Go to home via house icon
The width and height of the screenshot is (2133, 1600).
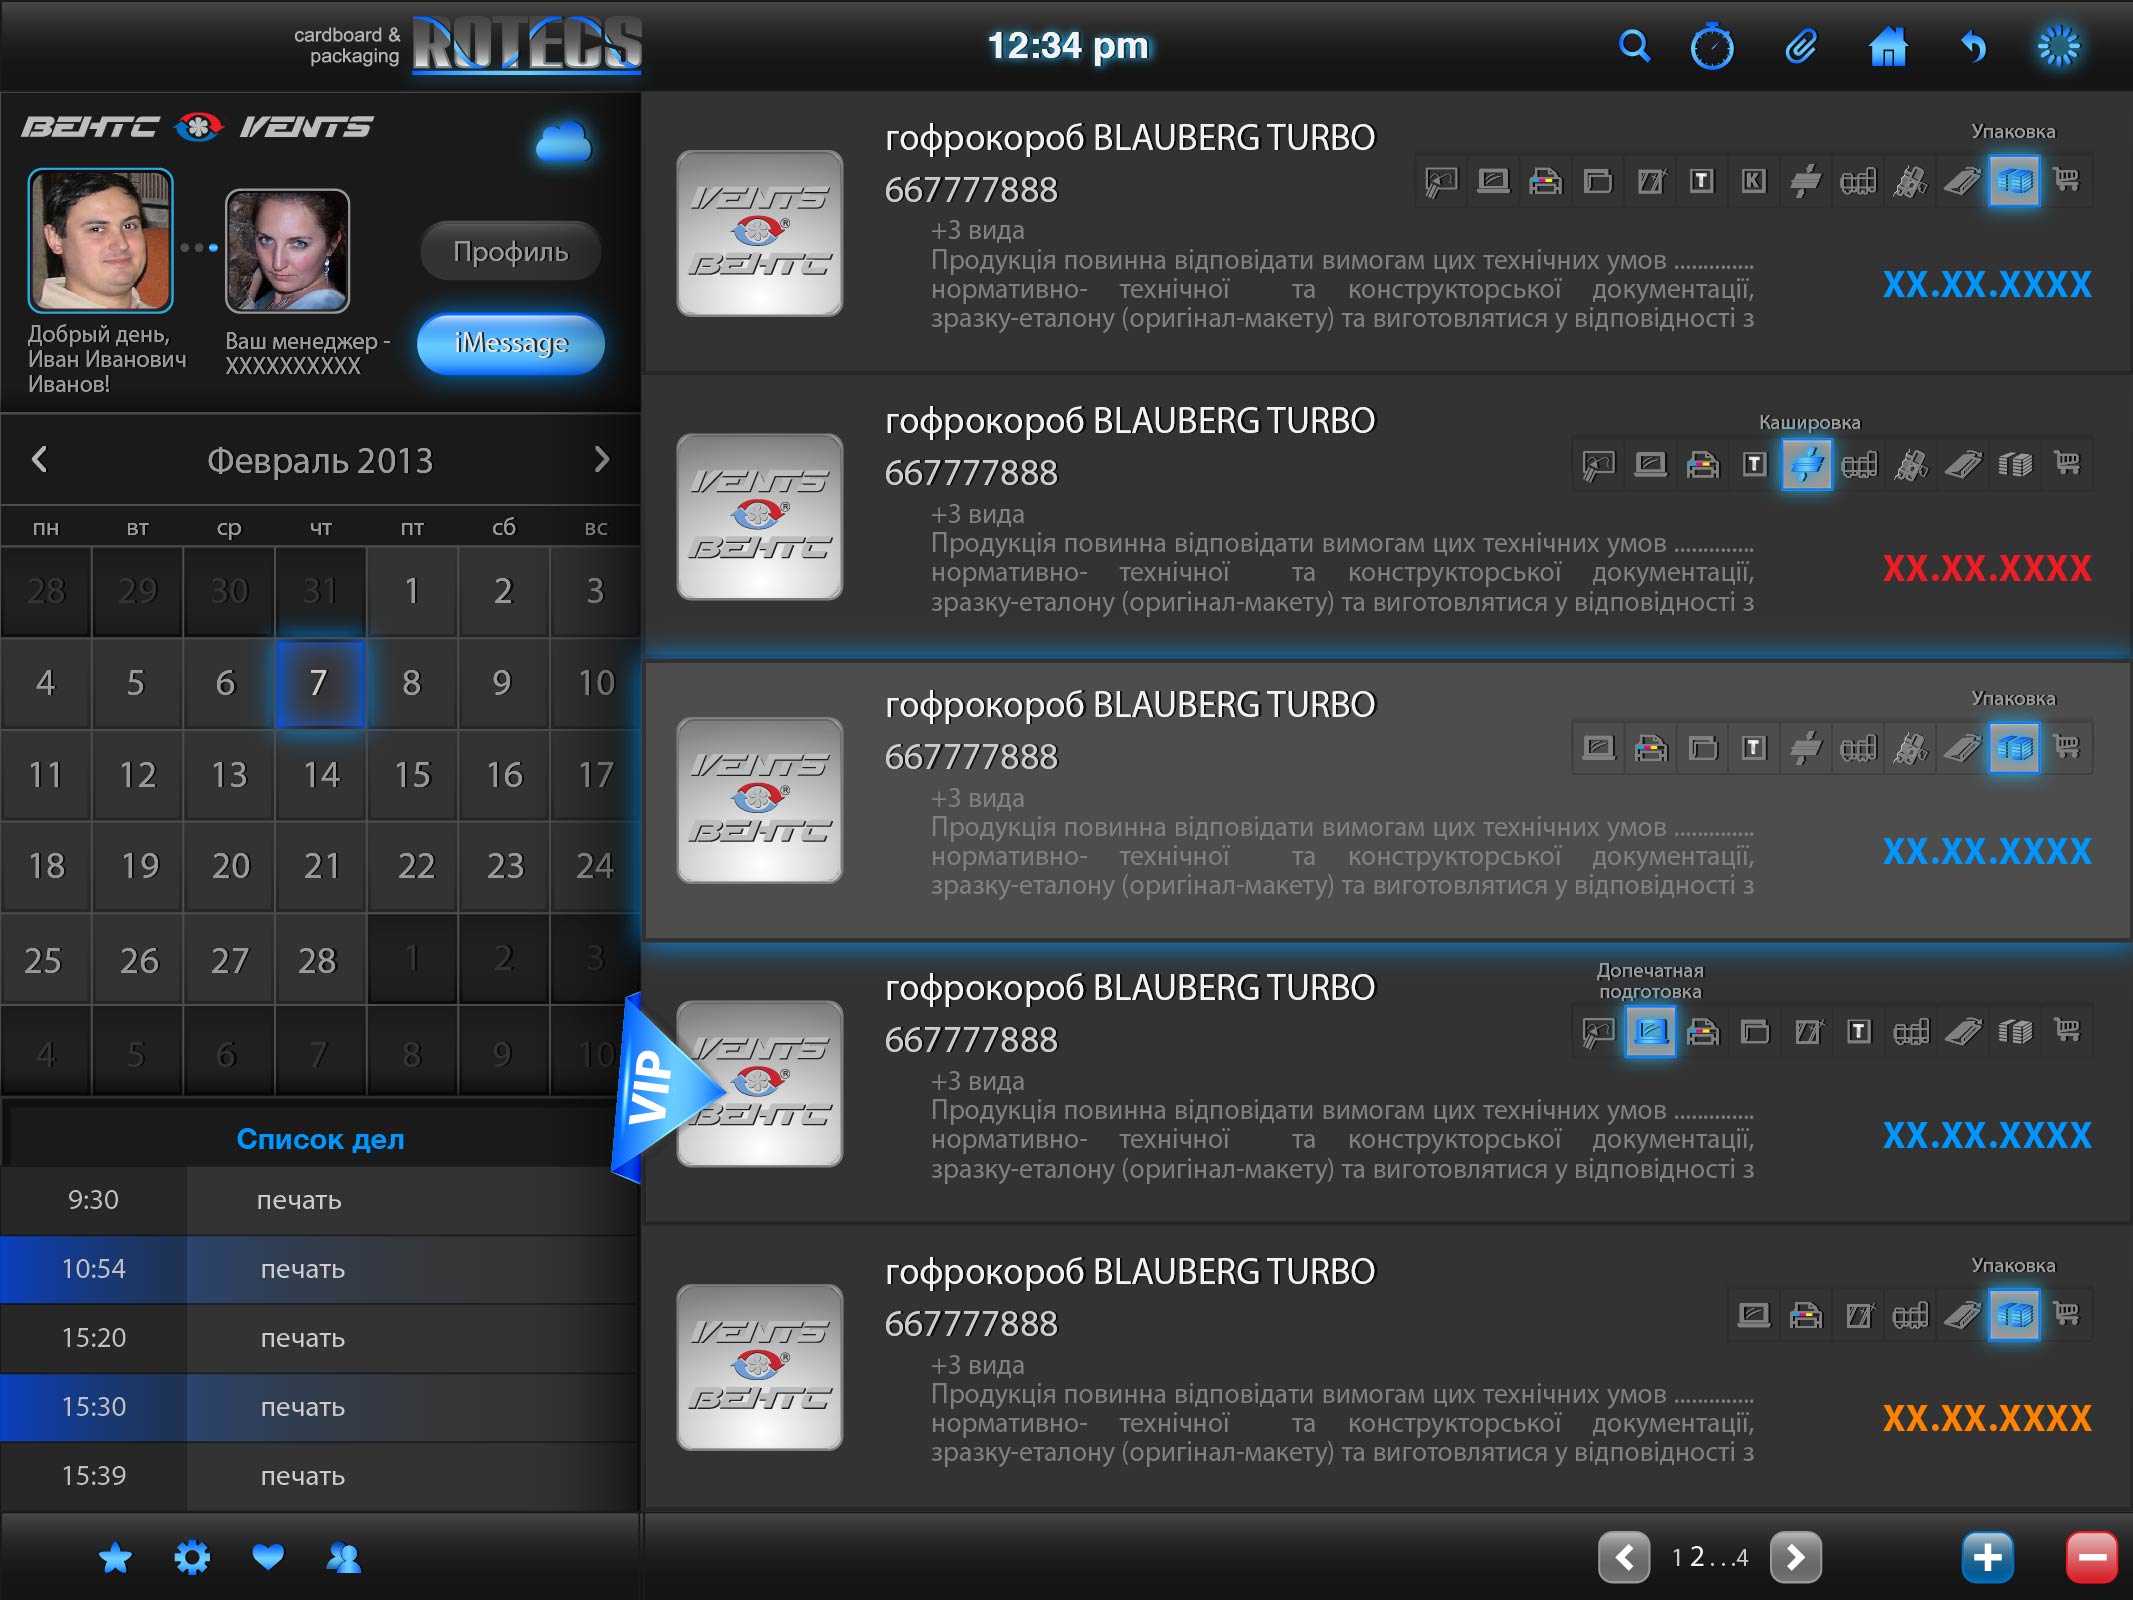1888,46
